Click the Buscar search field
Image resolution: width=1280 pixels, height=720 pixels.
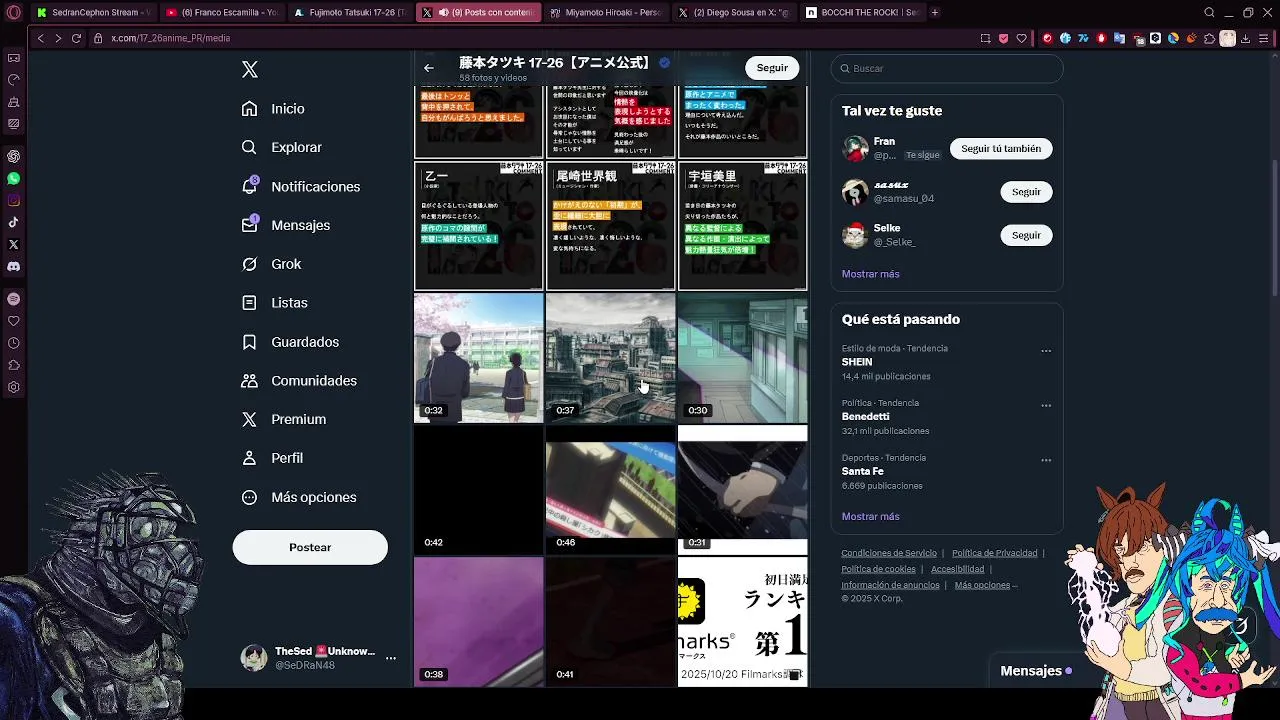[x=946, y=68]
